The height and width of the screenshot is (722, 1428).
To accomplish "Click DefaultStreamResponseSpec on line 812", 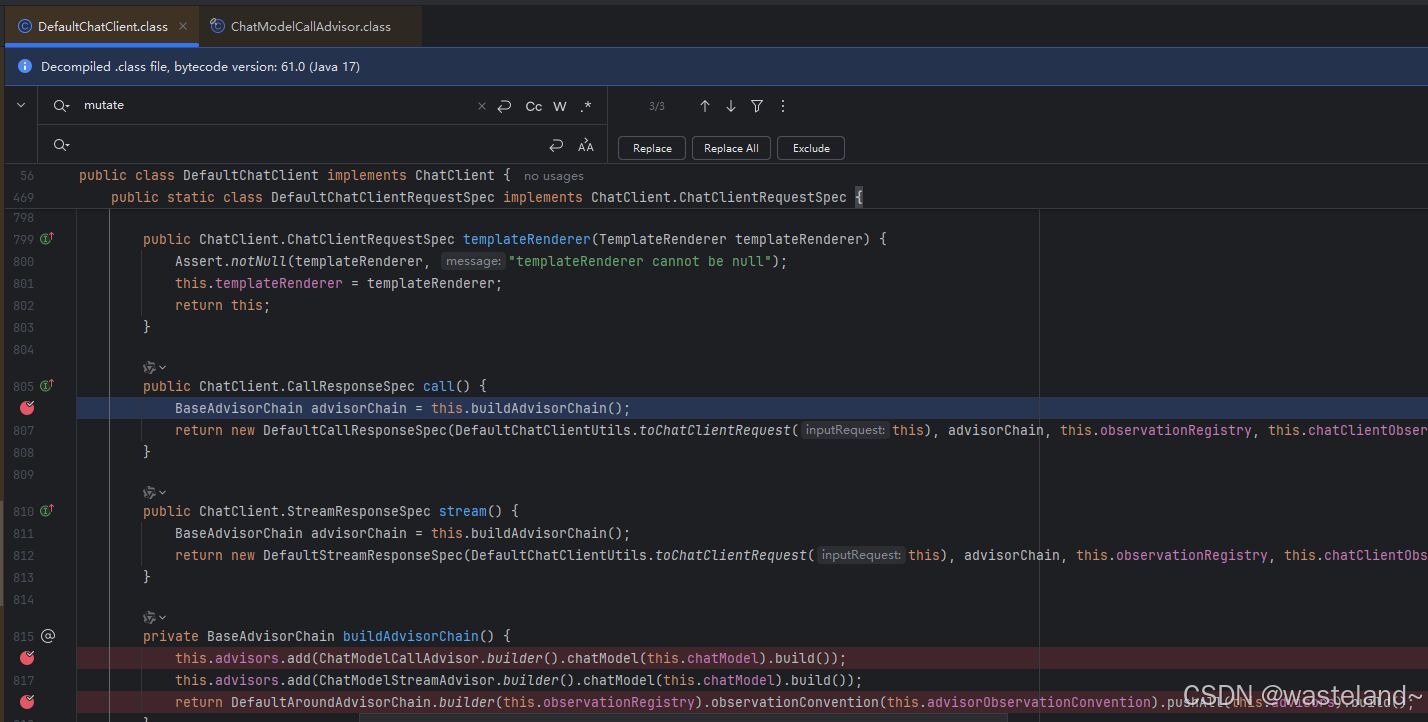I will pyautogui.click(x=363, y=555).
